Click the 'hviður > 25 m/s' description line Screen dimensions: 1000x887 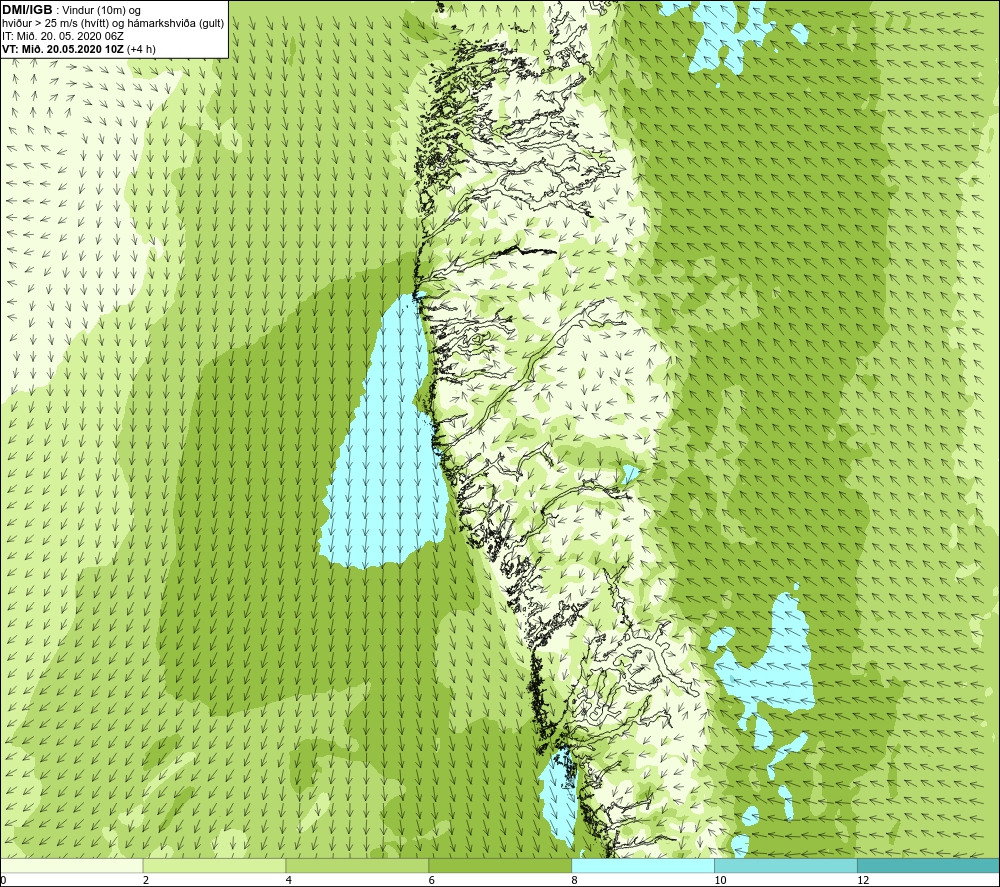114,24
